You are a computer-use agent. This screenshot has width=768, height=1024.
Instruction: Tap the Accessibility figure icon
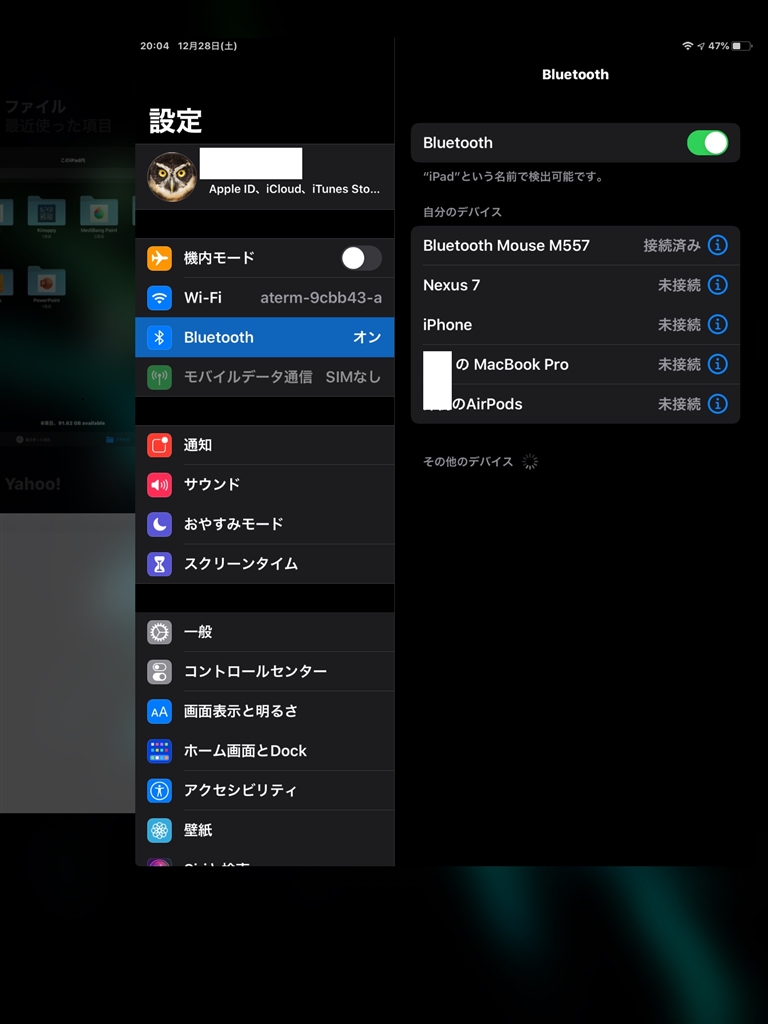pos(159,791)
